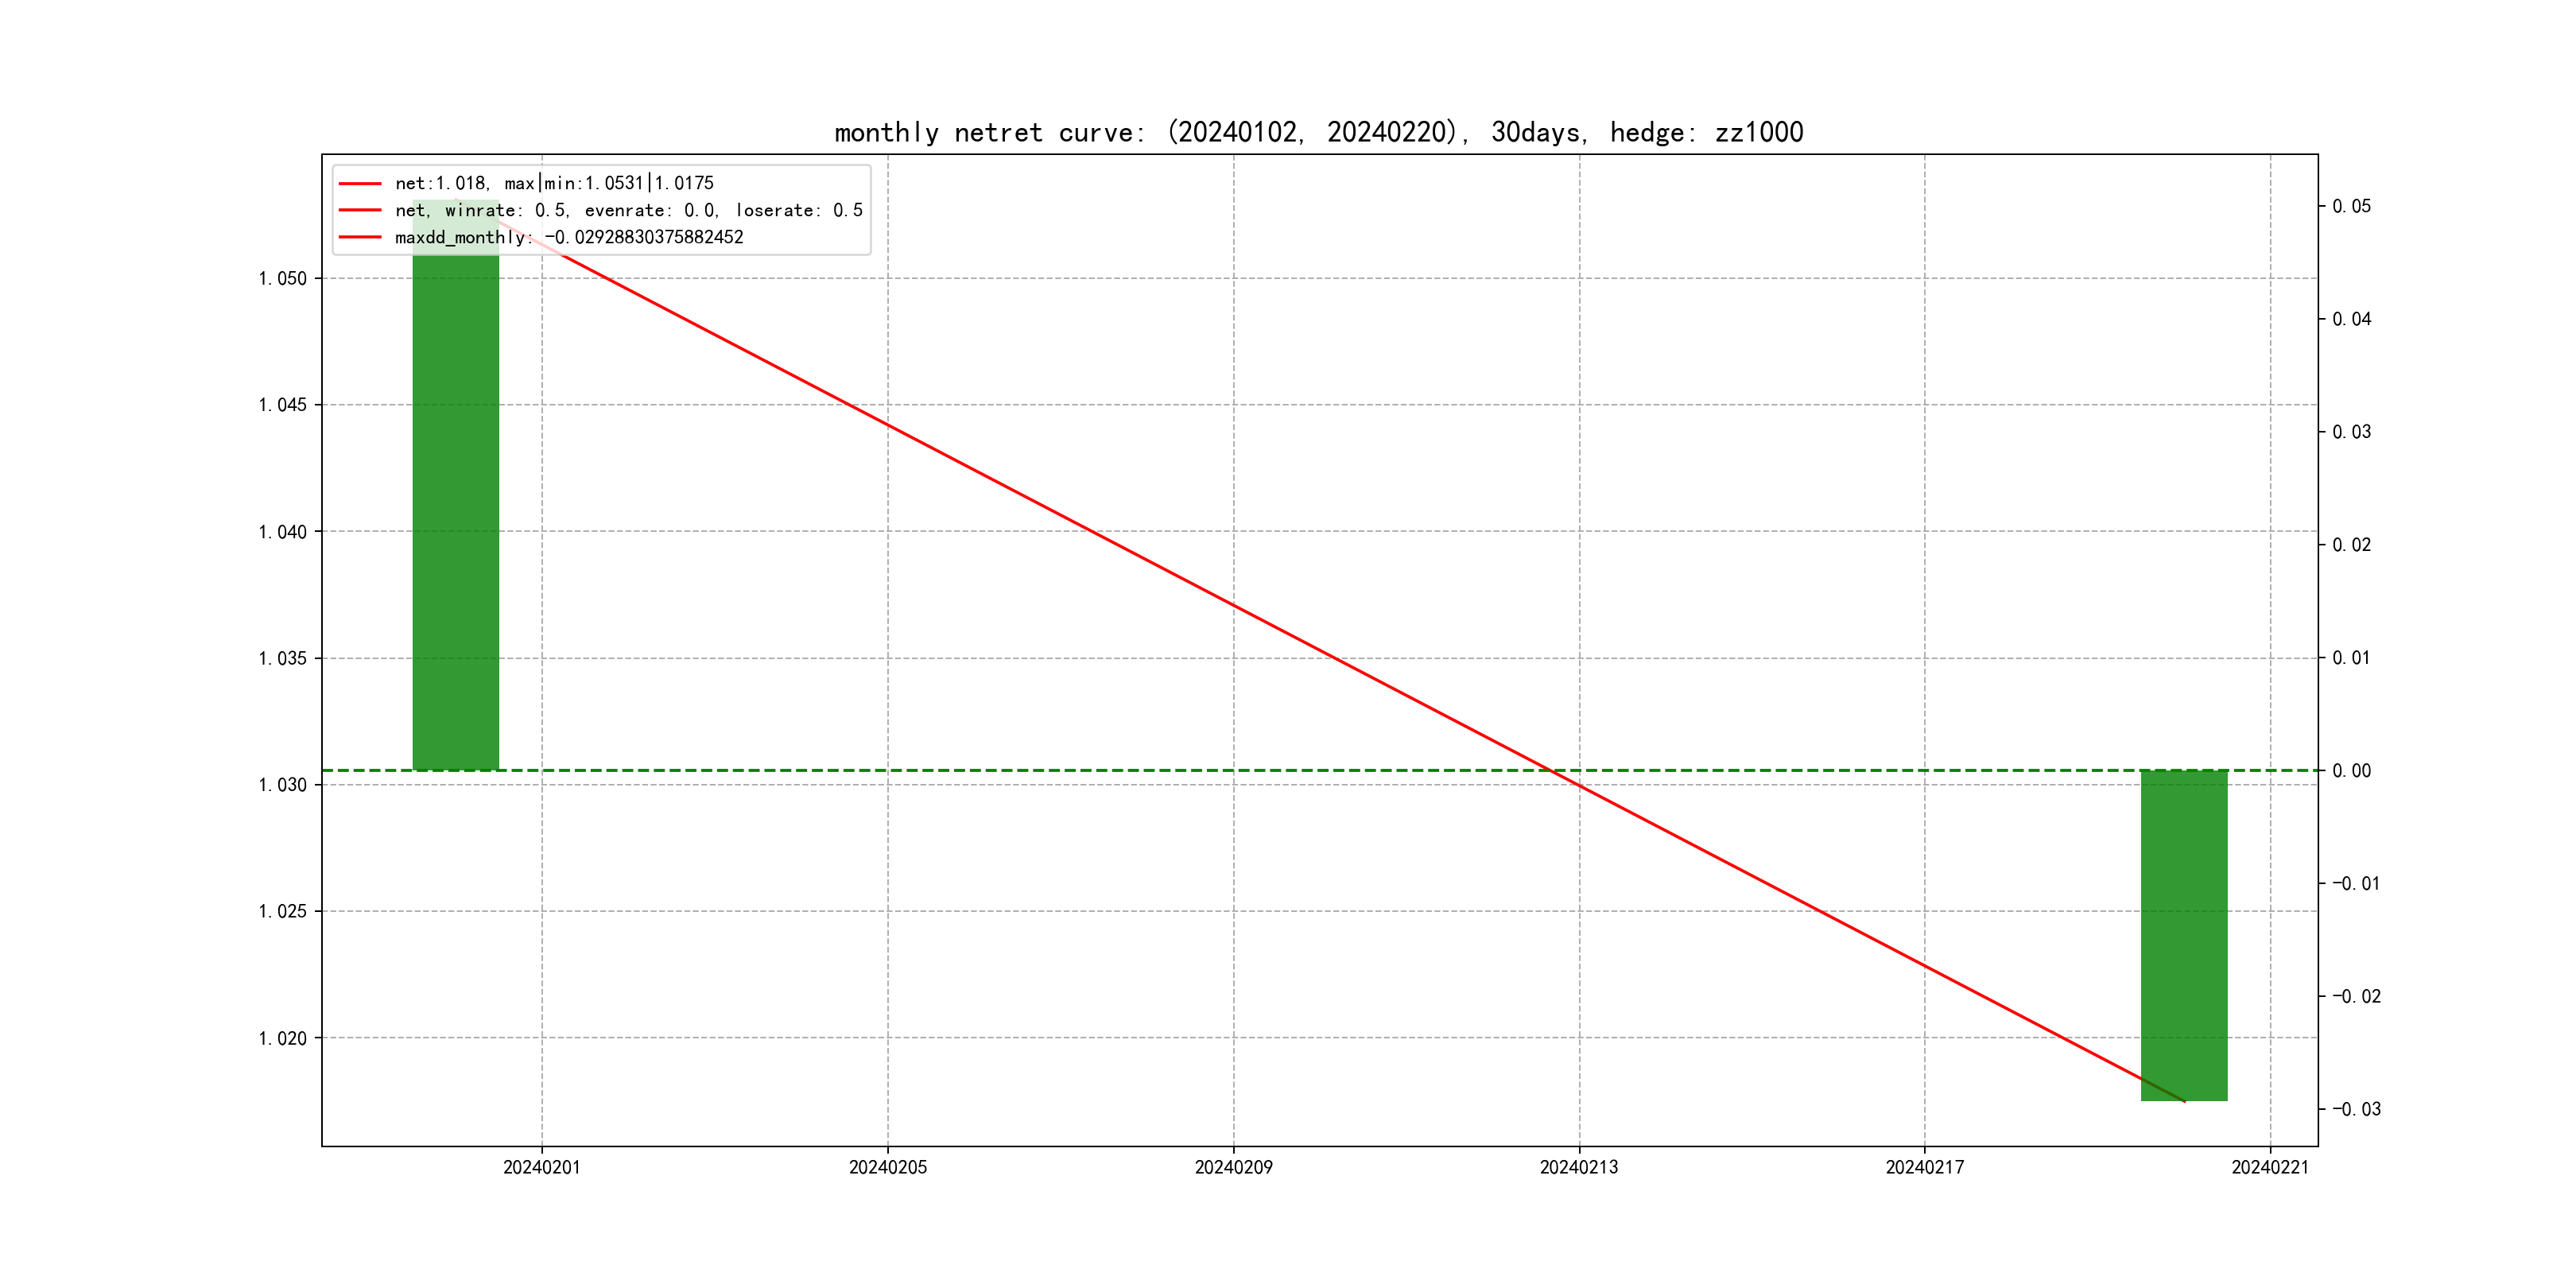The image size is (2576, 1288).
Task: Click right y-axis label 0.05
Action: coord(2351,206)
